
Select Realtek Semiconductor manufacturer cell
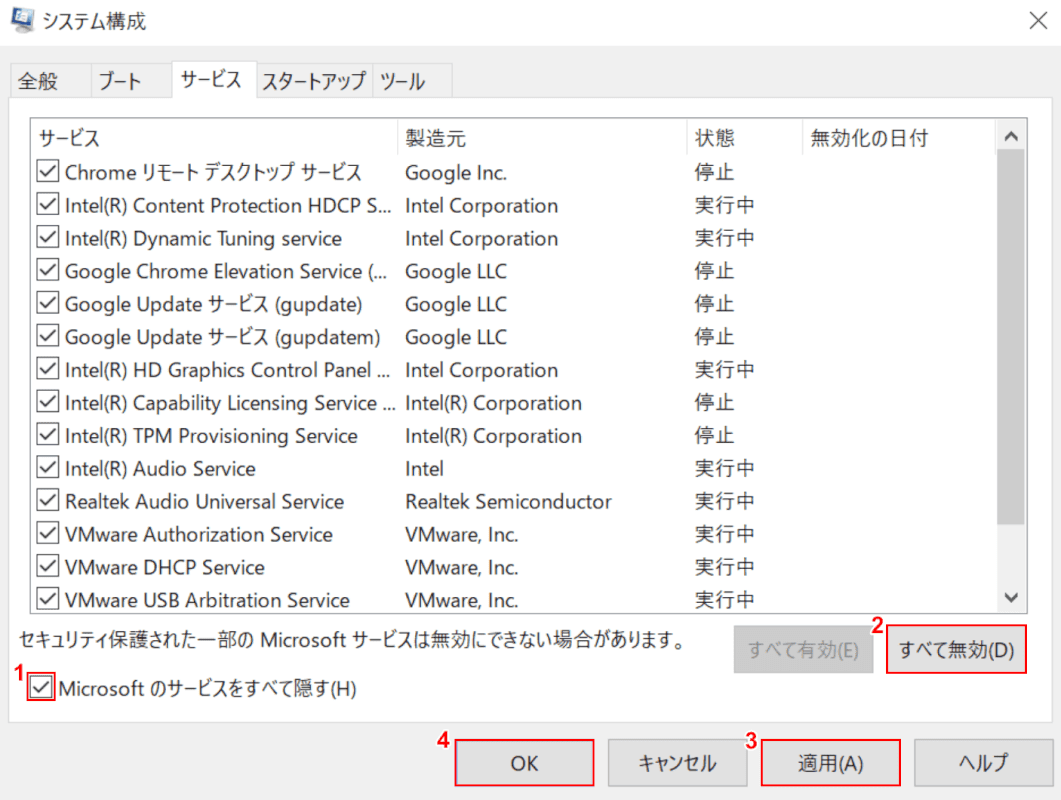[x=508, y=502]
